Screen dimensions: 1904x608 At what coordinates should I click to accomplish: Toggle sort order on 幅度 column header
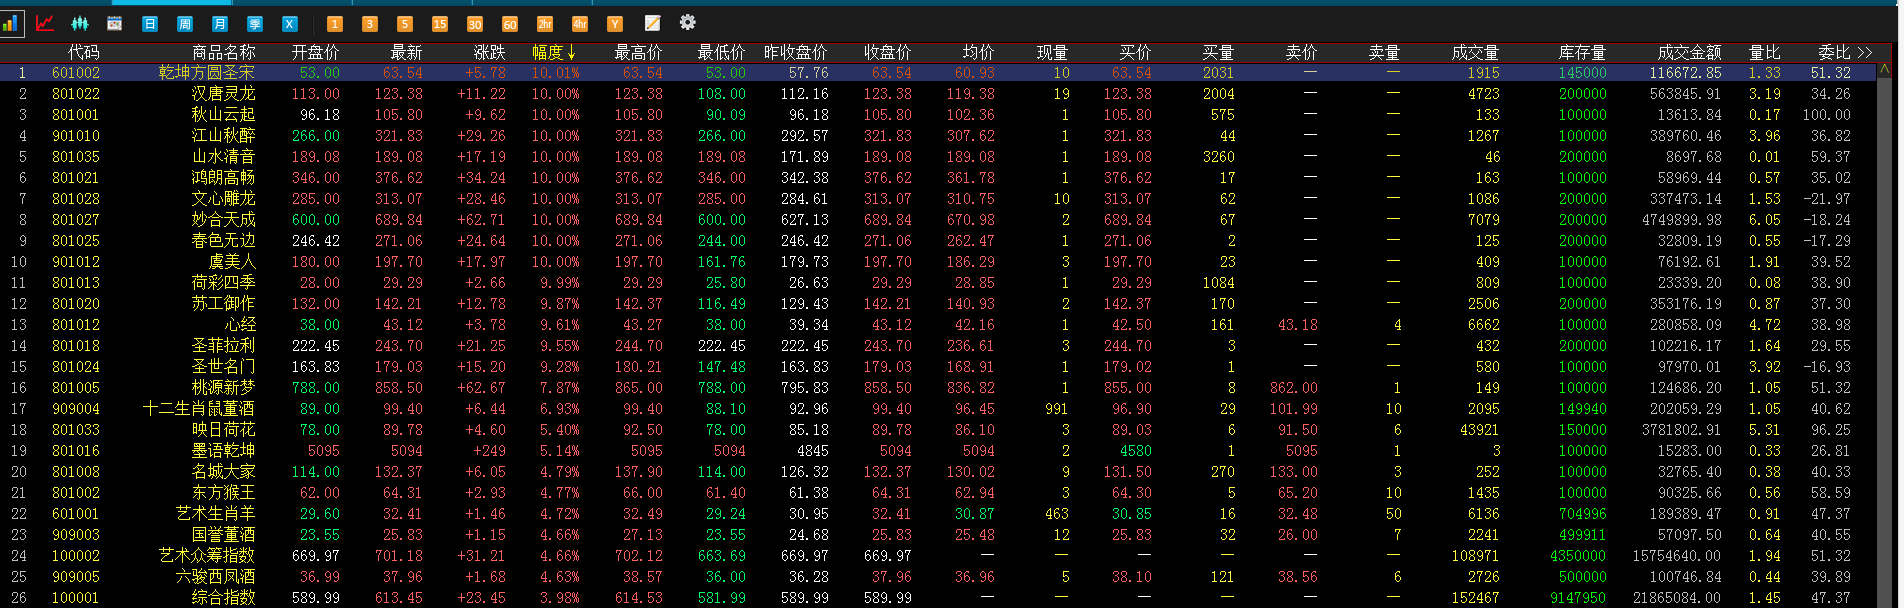coord(553,52)
